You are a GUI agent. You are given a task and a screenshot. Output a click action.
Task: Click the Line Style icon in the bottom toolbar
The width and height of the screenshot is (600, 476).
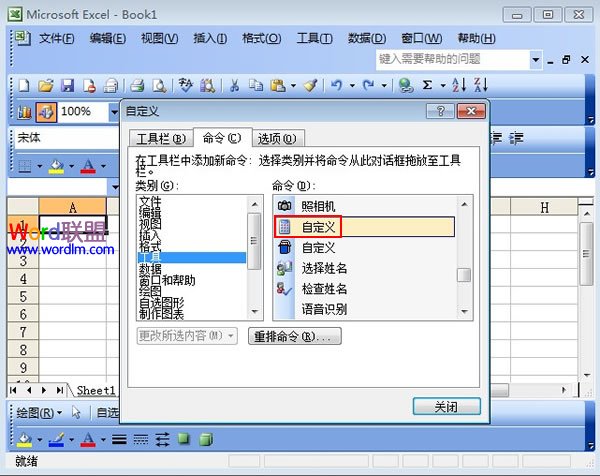click(x=119, y=440)
